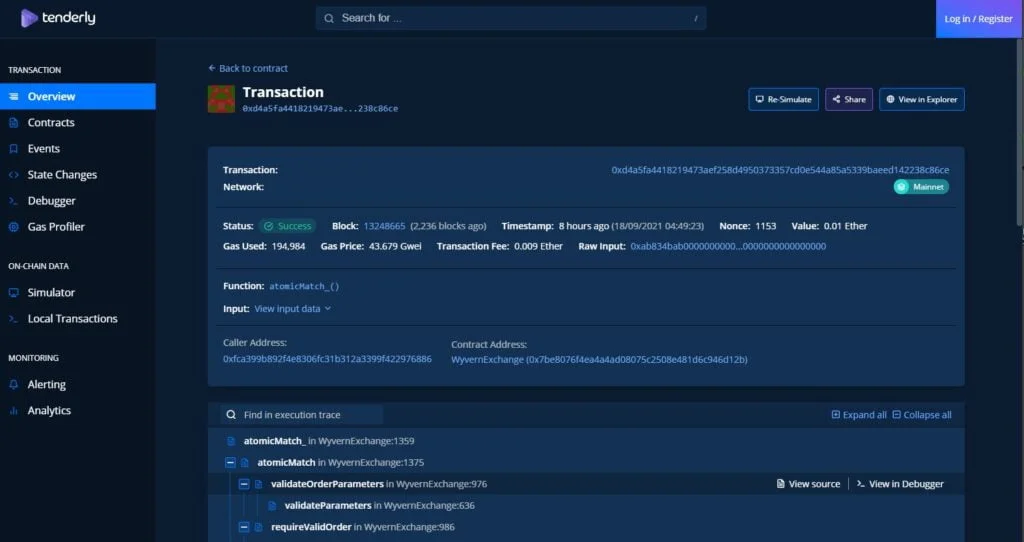Collapse the atomicMatch trace node
Screen dimensions: 1024x542
(230, 462)
